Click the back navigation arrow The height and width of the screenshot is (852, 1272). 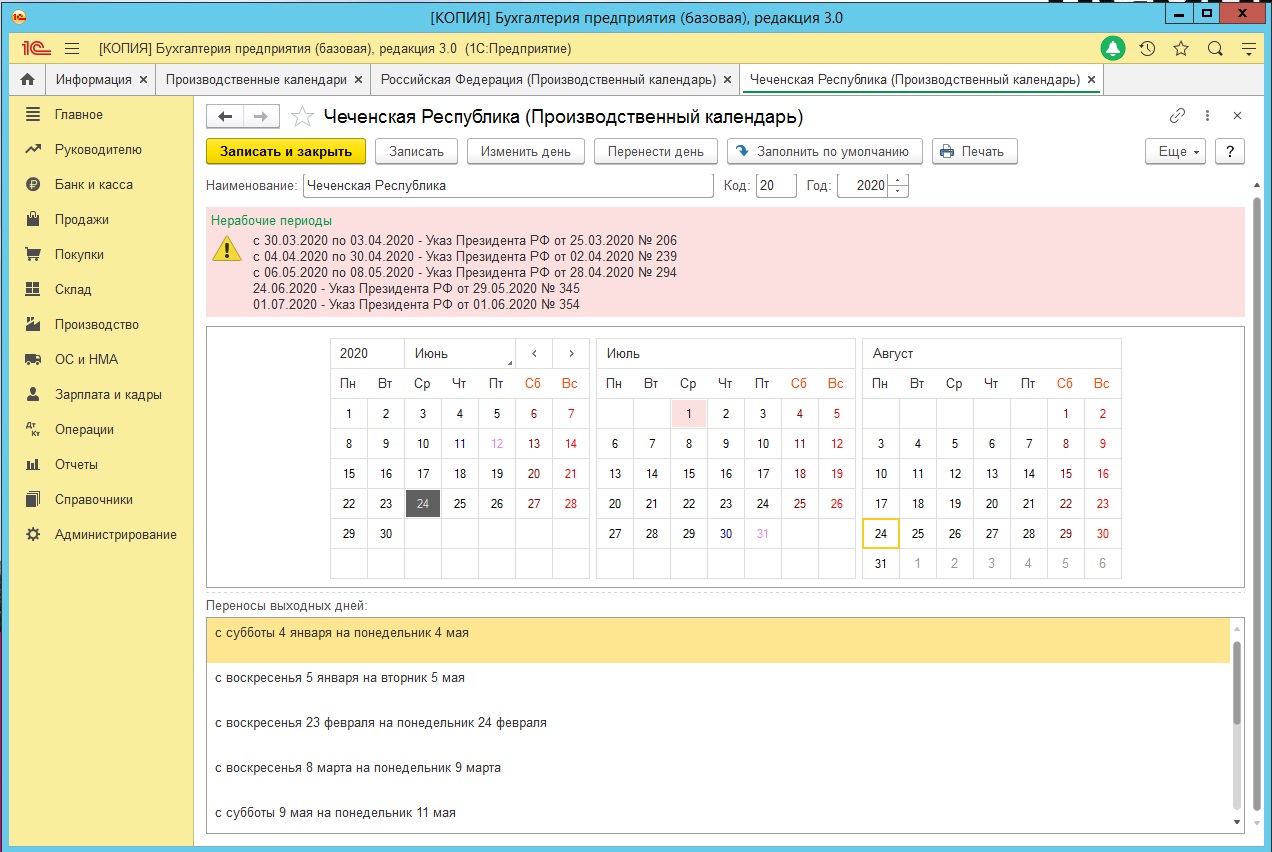225,117
